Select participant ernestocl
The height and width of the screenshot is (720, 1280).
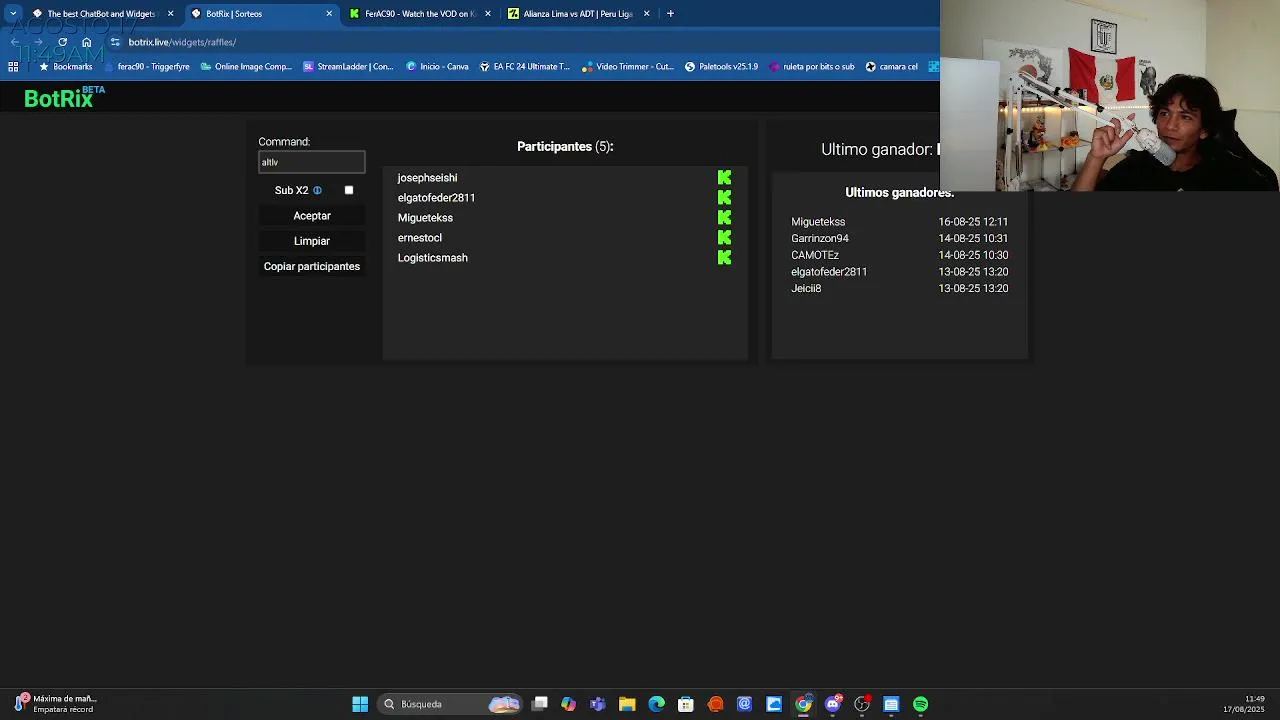tap(419, 238)
